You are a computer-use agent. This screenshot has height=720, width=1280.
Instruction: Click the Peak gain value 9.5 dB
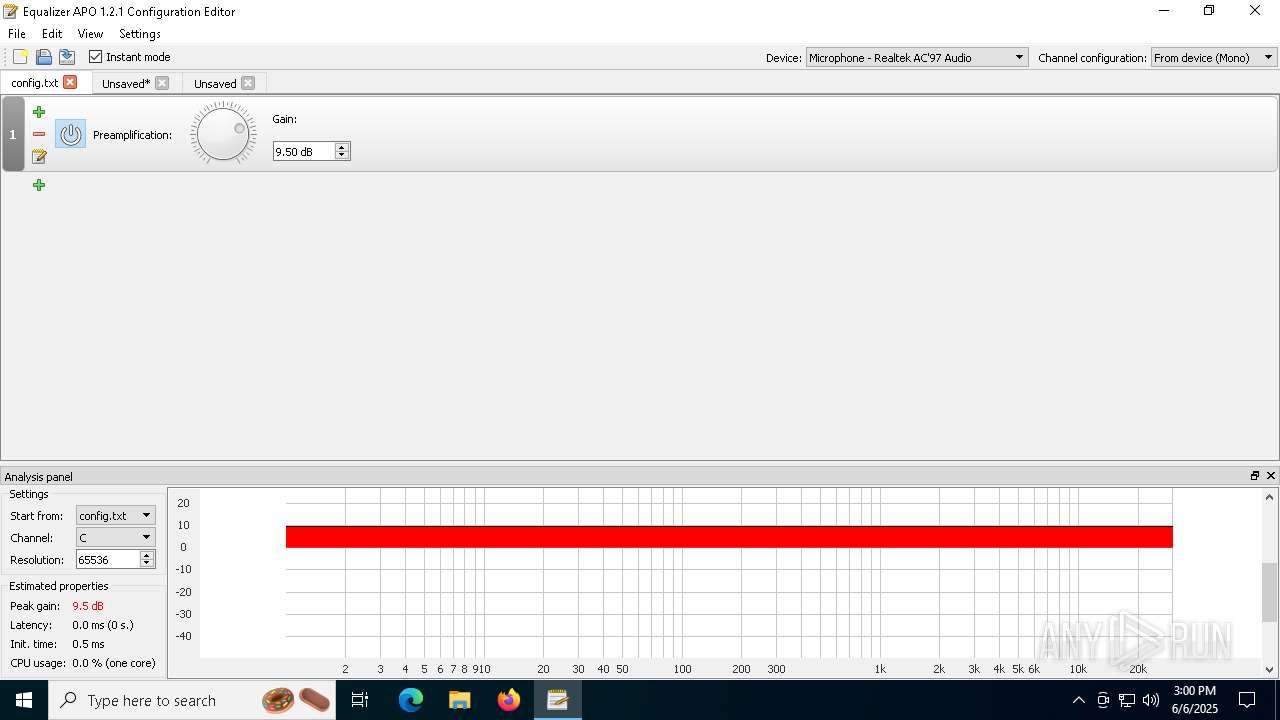click(88, 606)
